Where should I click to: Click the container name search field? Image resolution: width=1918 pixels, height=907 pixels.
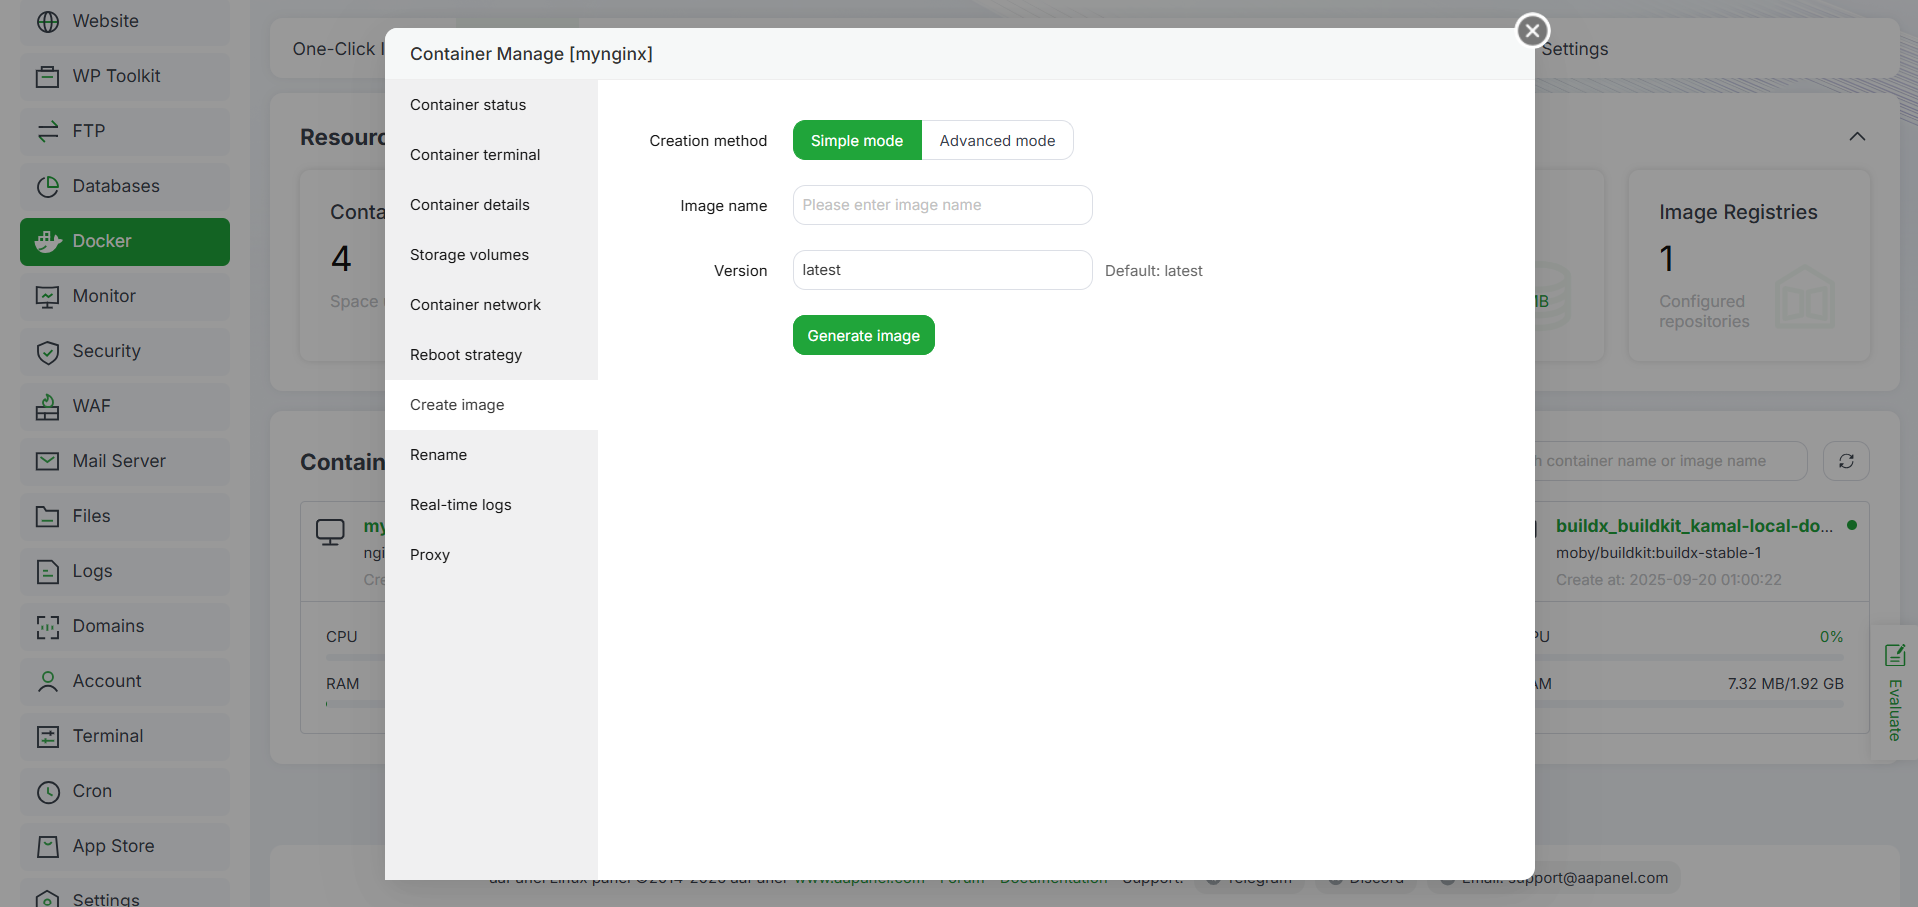pos(1671,461)
